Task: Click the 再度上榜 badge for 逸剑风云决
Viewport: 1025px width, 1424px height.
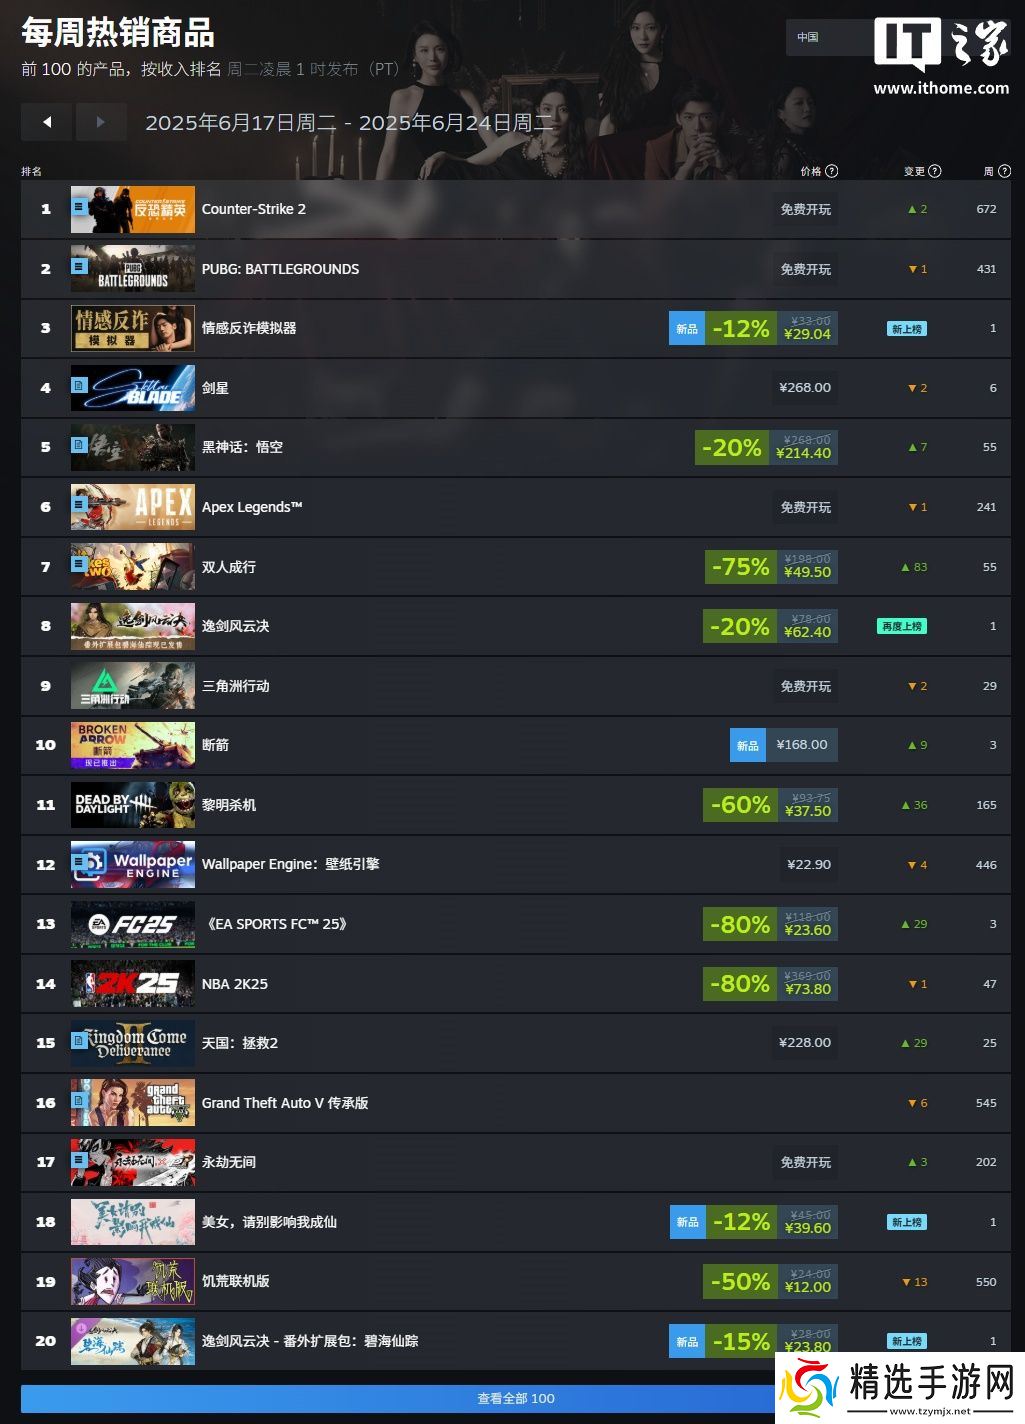Action: (x=902, y=626)
